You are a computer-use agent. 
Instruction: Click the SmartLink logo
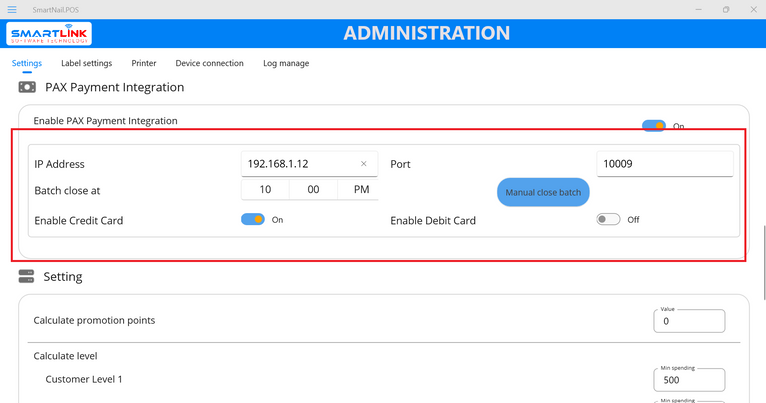pos(50,34)
